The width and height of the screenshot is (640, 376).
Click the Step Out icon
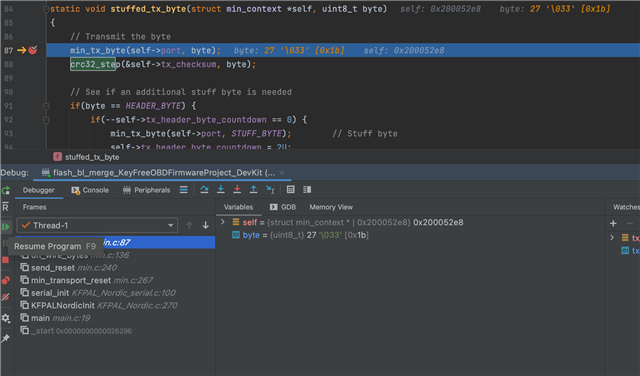pyautogui.click(x=253, y=189)
